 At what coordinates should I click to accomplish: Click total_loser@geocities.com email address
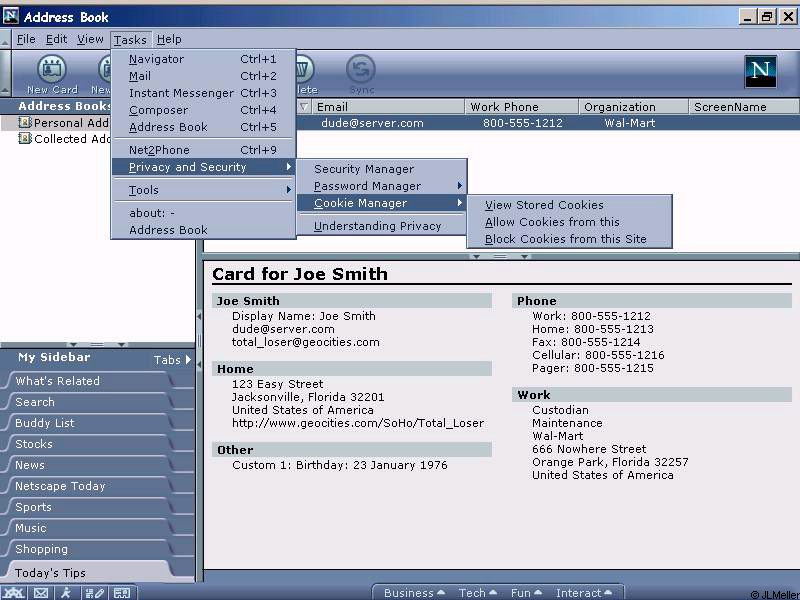(x=306, y=342)
